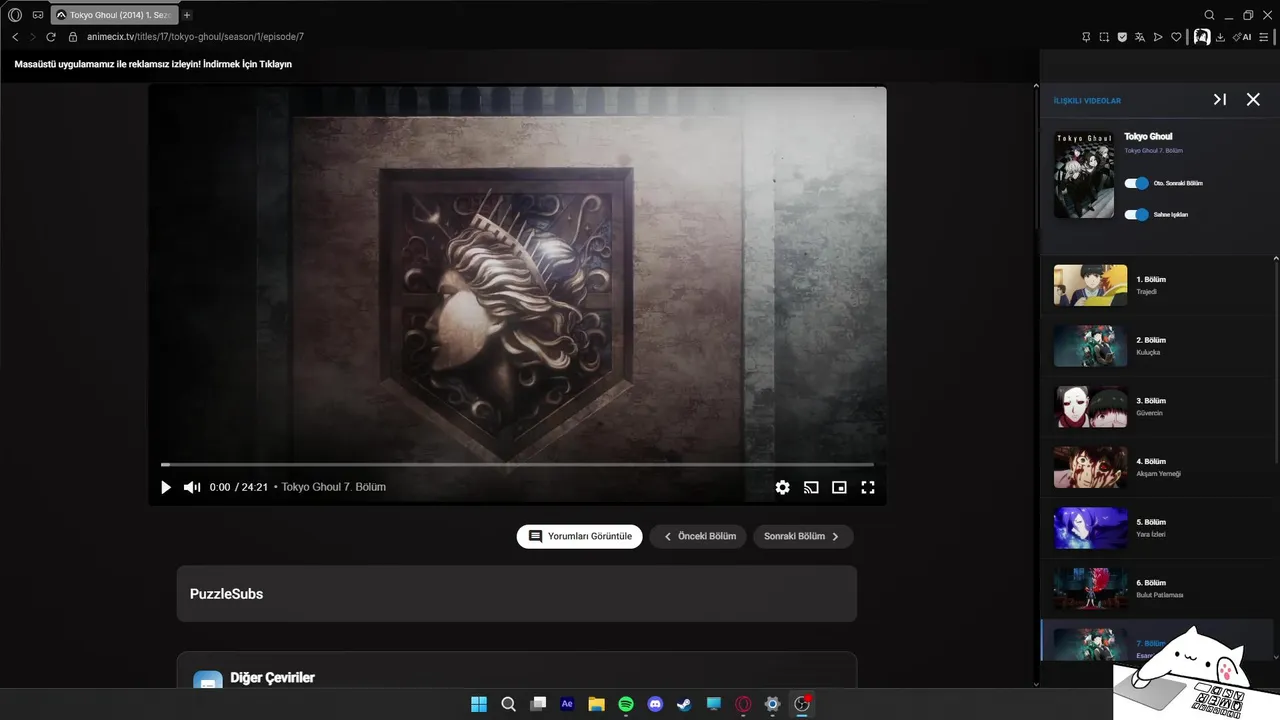Click the desktop app download banner
The height and width of the screenshot is (720, 1280).
pyautogui.click(x=153, y=64)
